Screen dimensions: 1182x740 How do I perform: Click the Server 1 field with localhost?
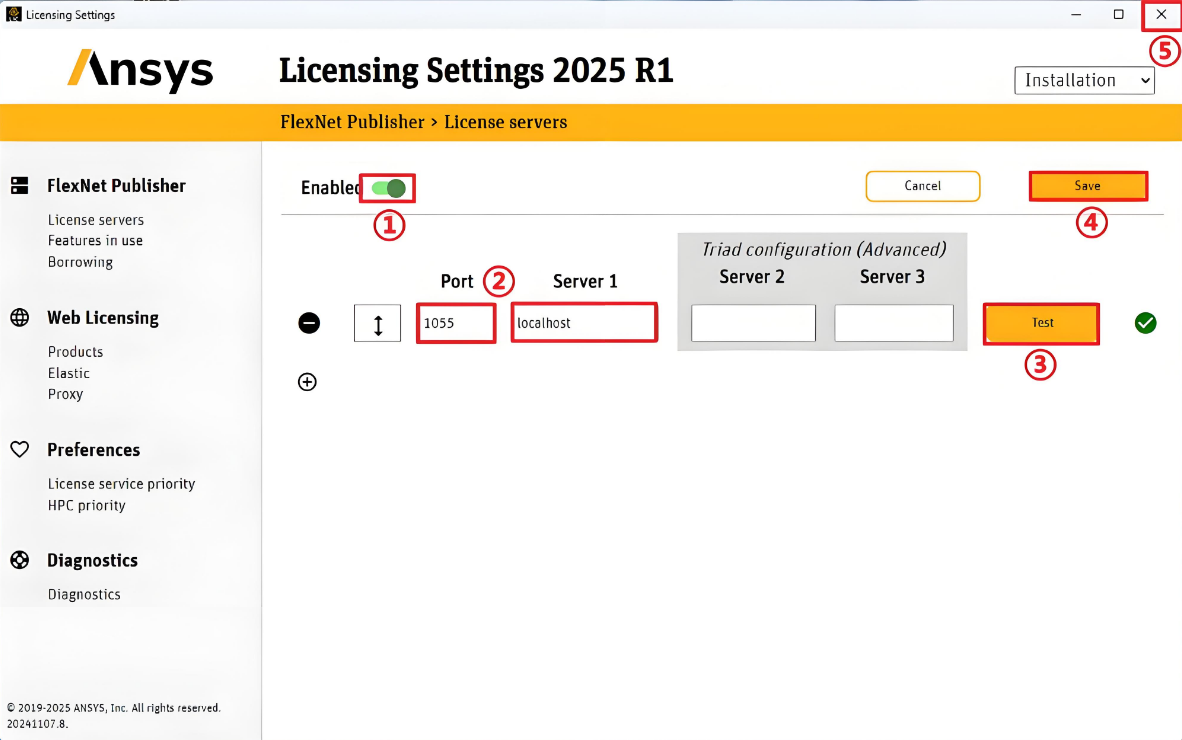tap(584, 323)
